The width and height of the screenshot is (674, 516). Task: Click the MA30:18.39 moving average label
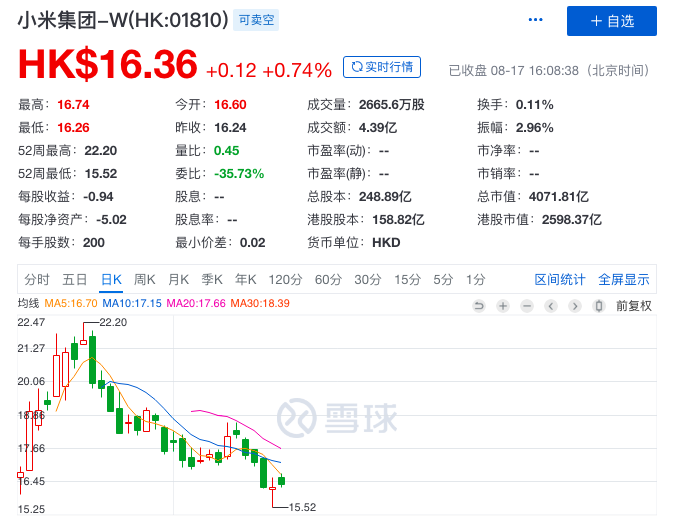coord(260,304)
